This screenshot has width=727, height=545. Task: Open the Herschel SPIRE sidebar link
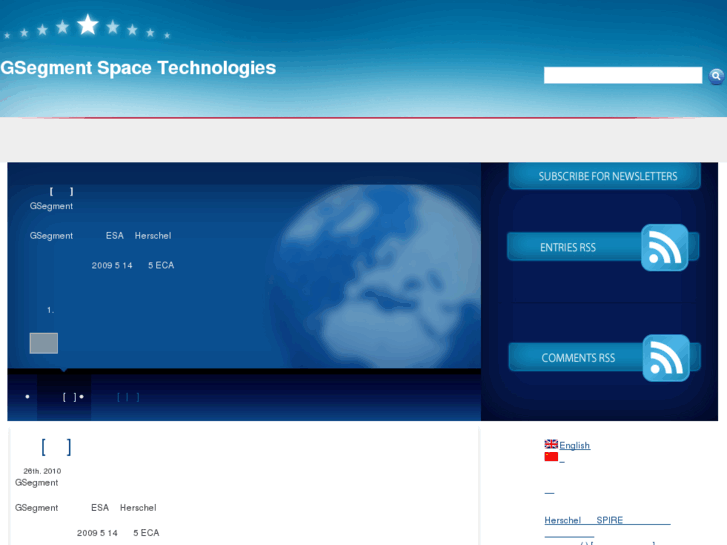(x=607, y=520)
